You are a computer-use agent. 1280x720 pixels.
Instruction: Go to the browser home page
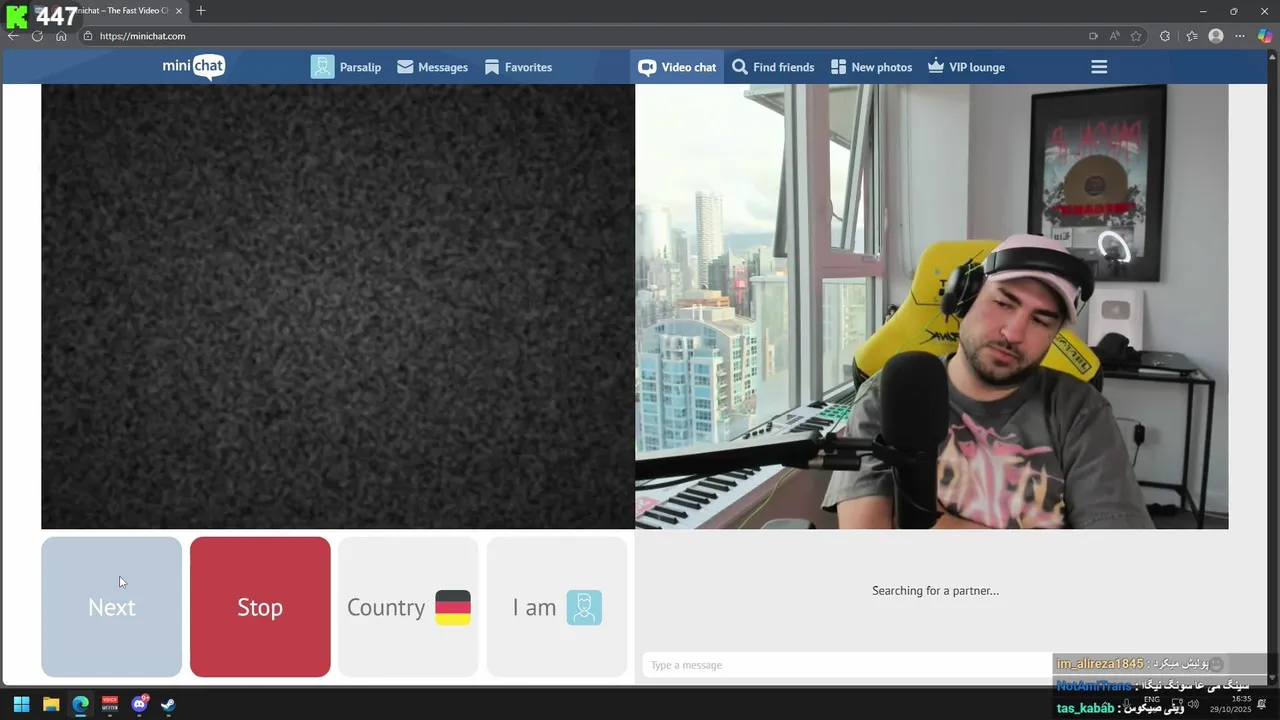61,36
